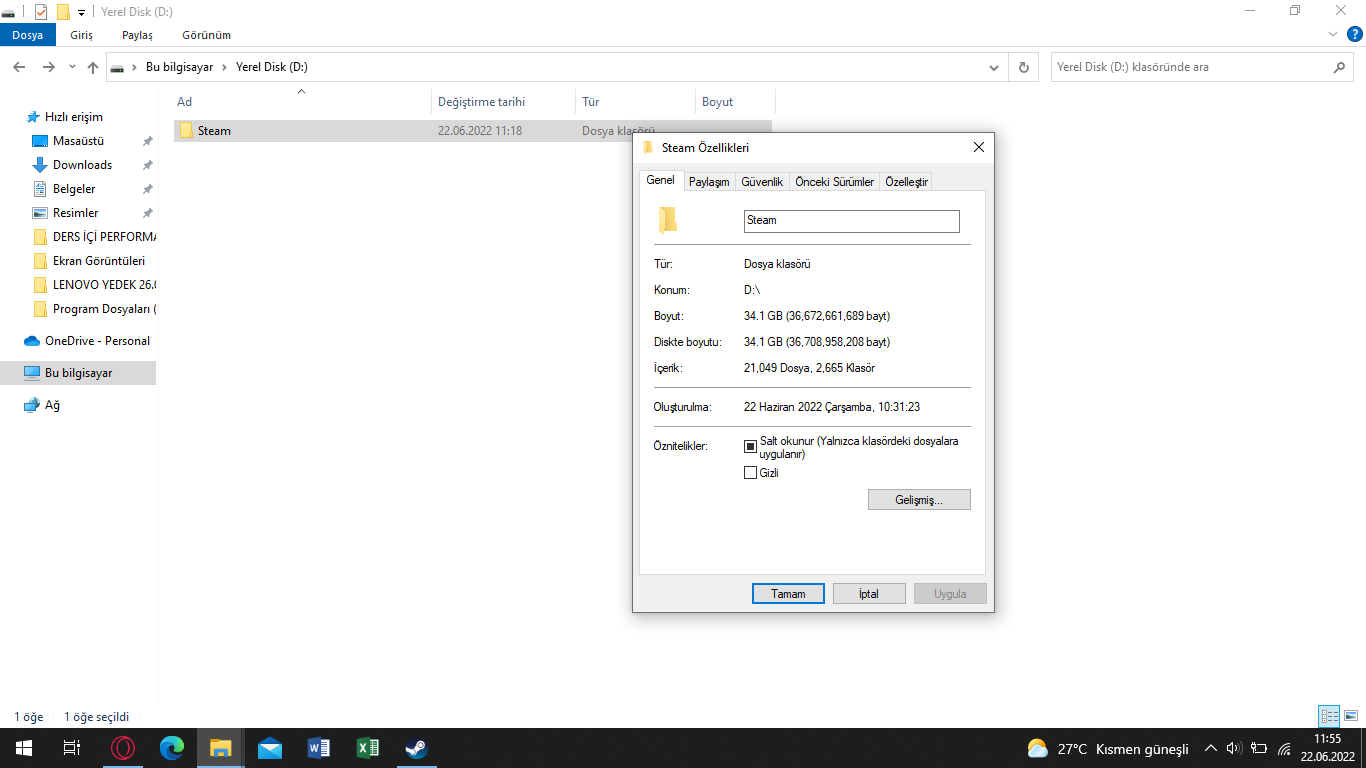Open the battery status tray icon
Viewport: 1366px width, 768px height.
click(x=1259, y=749)
